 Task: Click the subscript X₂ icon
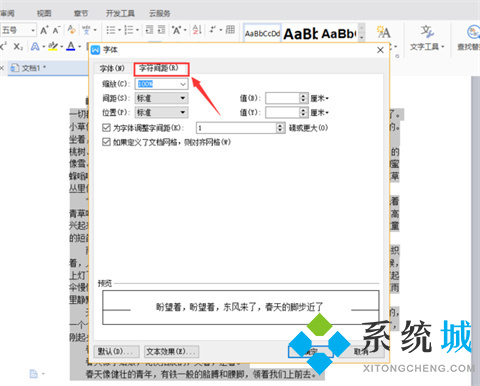click(18, 47)
